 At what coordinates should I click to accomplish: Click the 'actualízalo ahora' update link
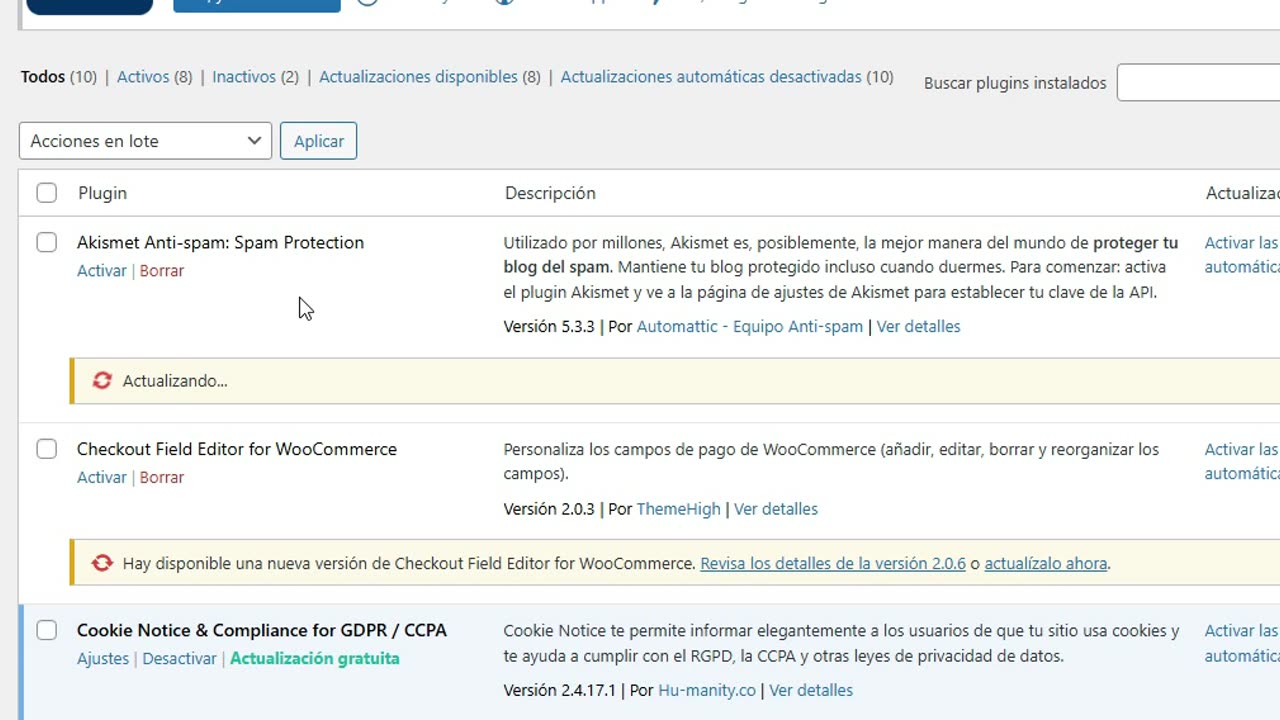tap(1045, 564)
